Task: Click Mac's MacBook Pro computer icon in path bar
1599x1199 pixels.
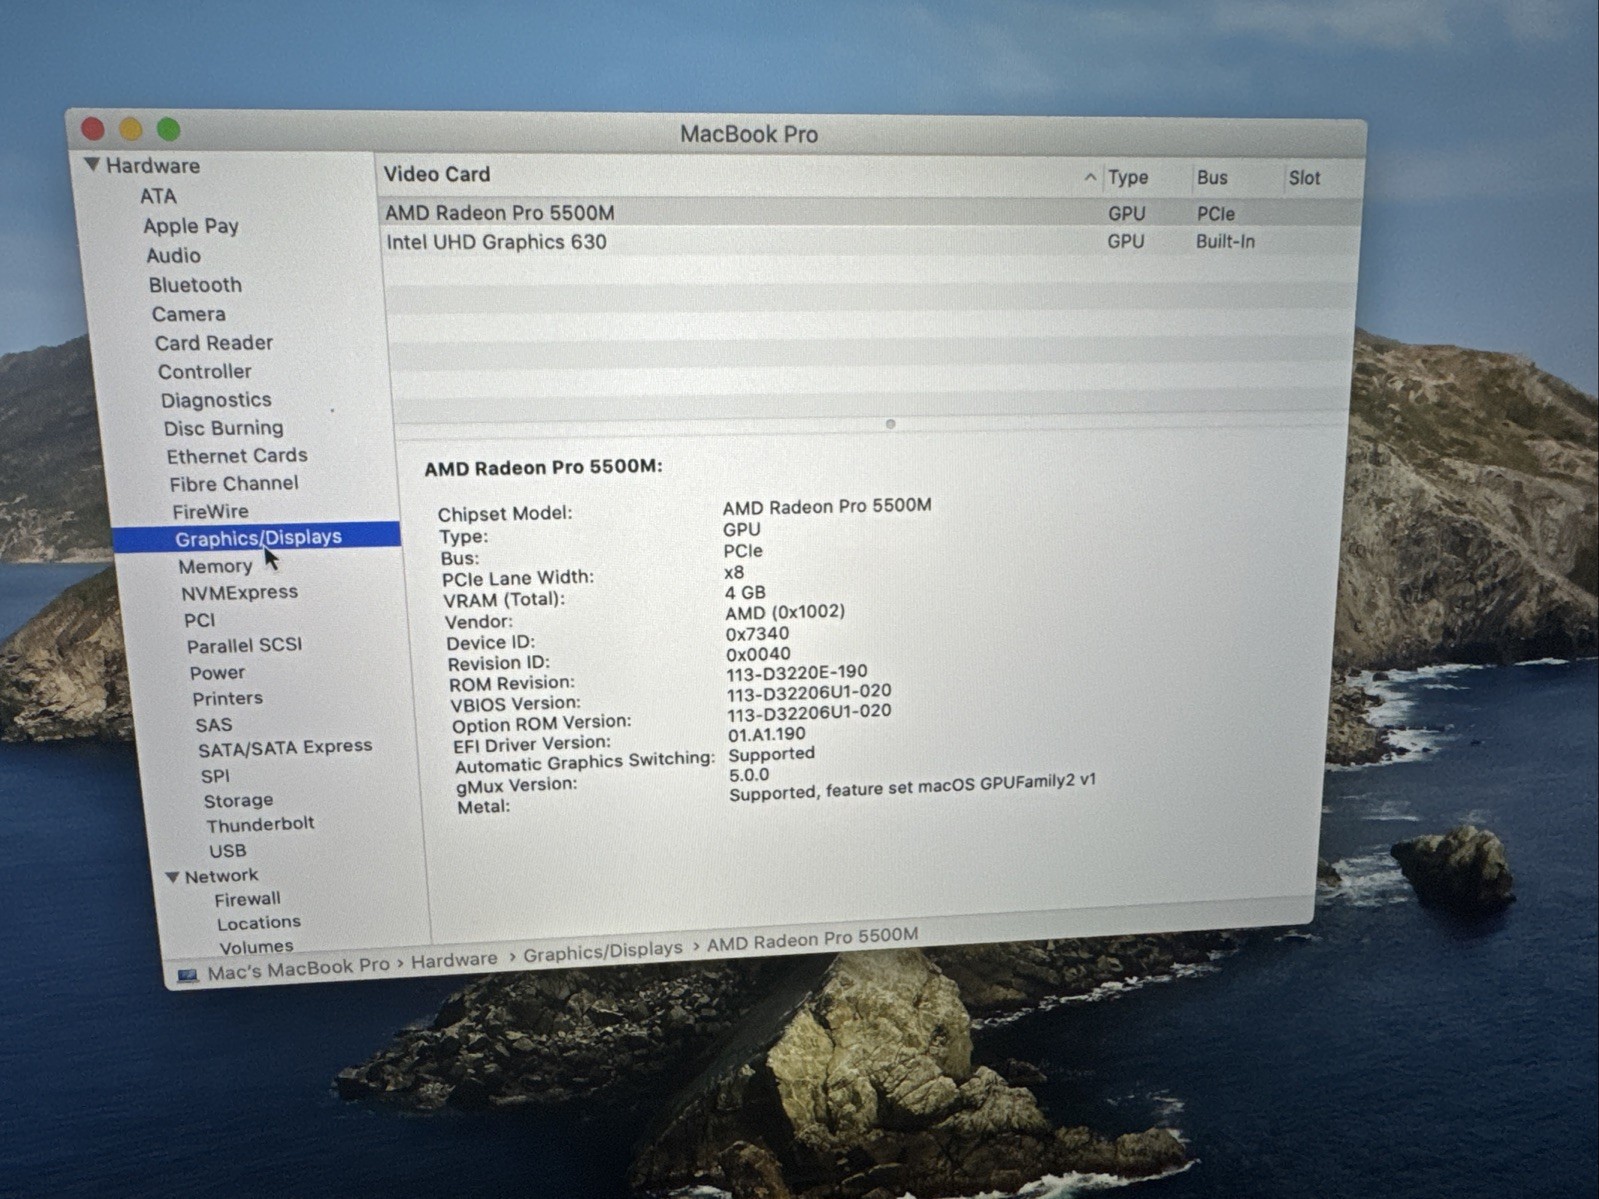Action: (188, 975)
